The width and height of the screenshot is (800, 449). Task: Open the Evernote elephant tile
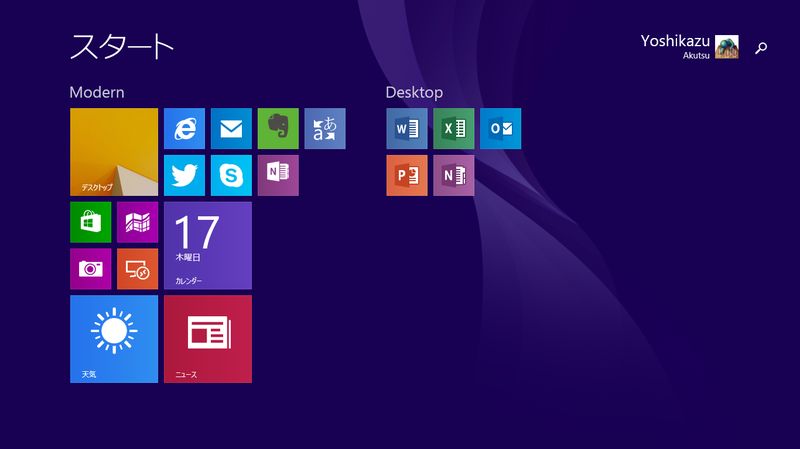pyautogui.click(x=278, y=128)
